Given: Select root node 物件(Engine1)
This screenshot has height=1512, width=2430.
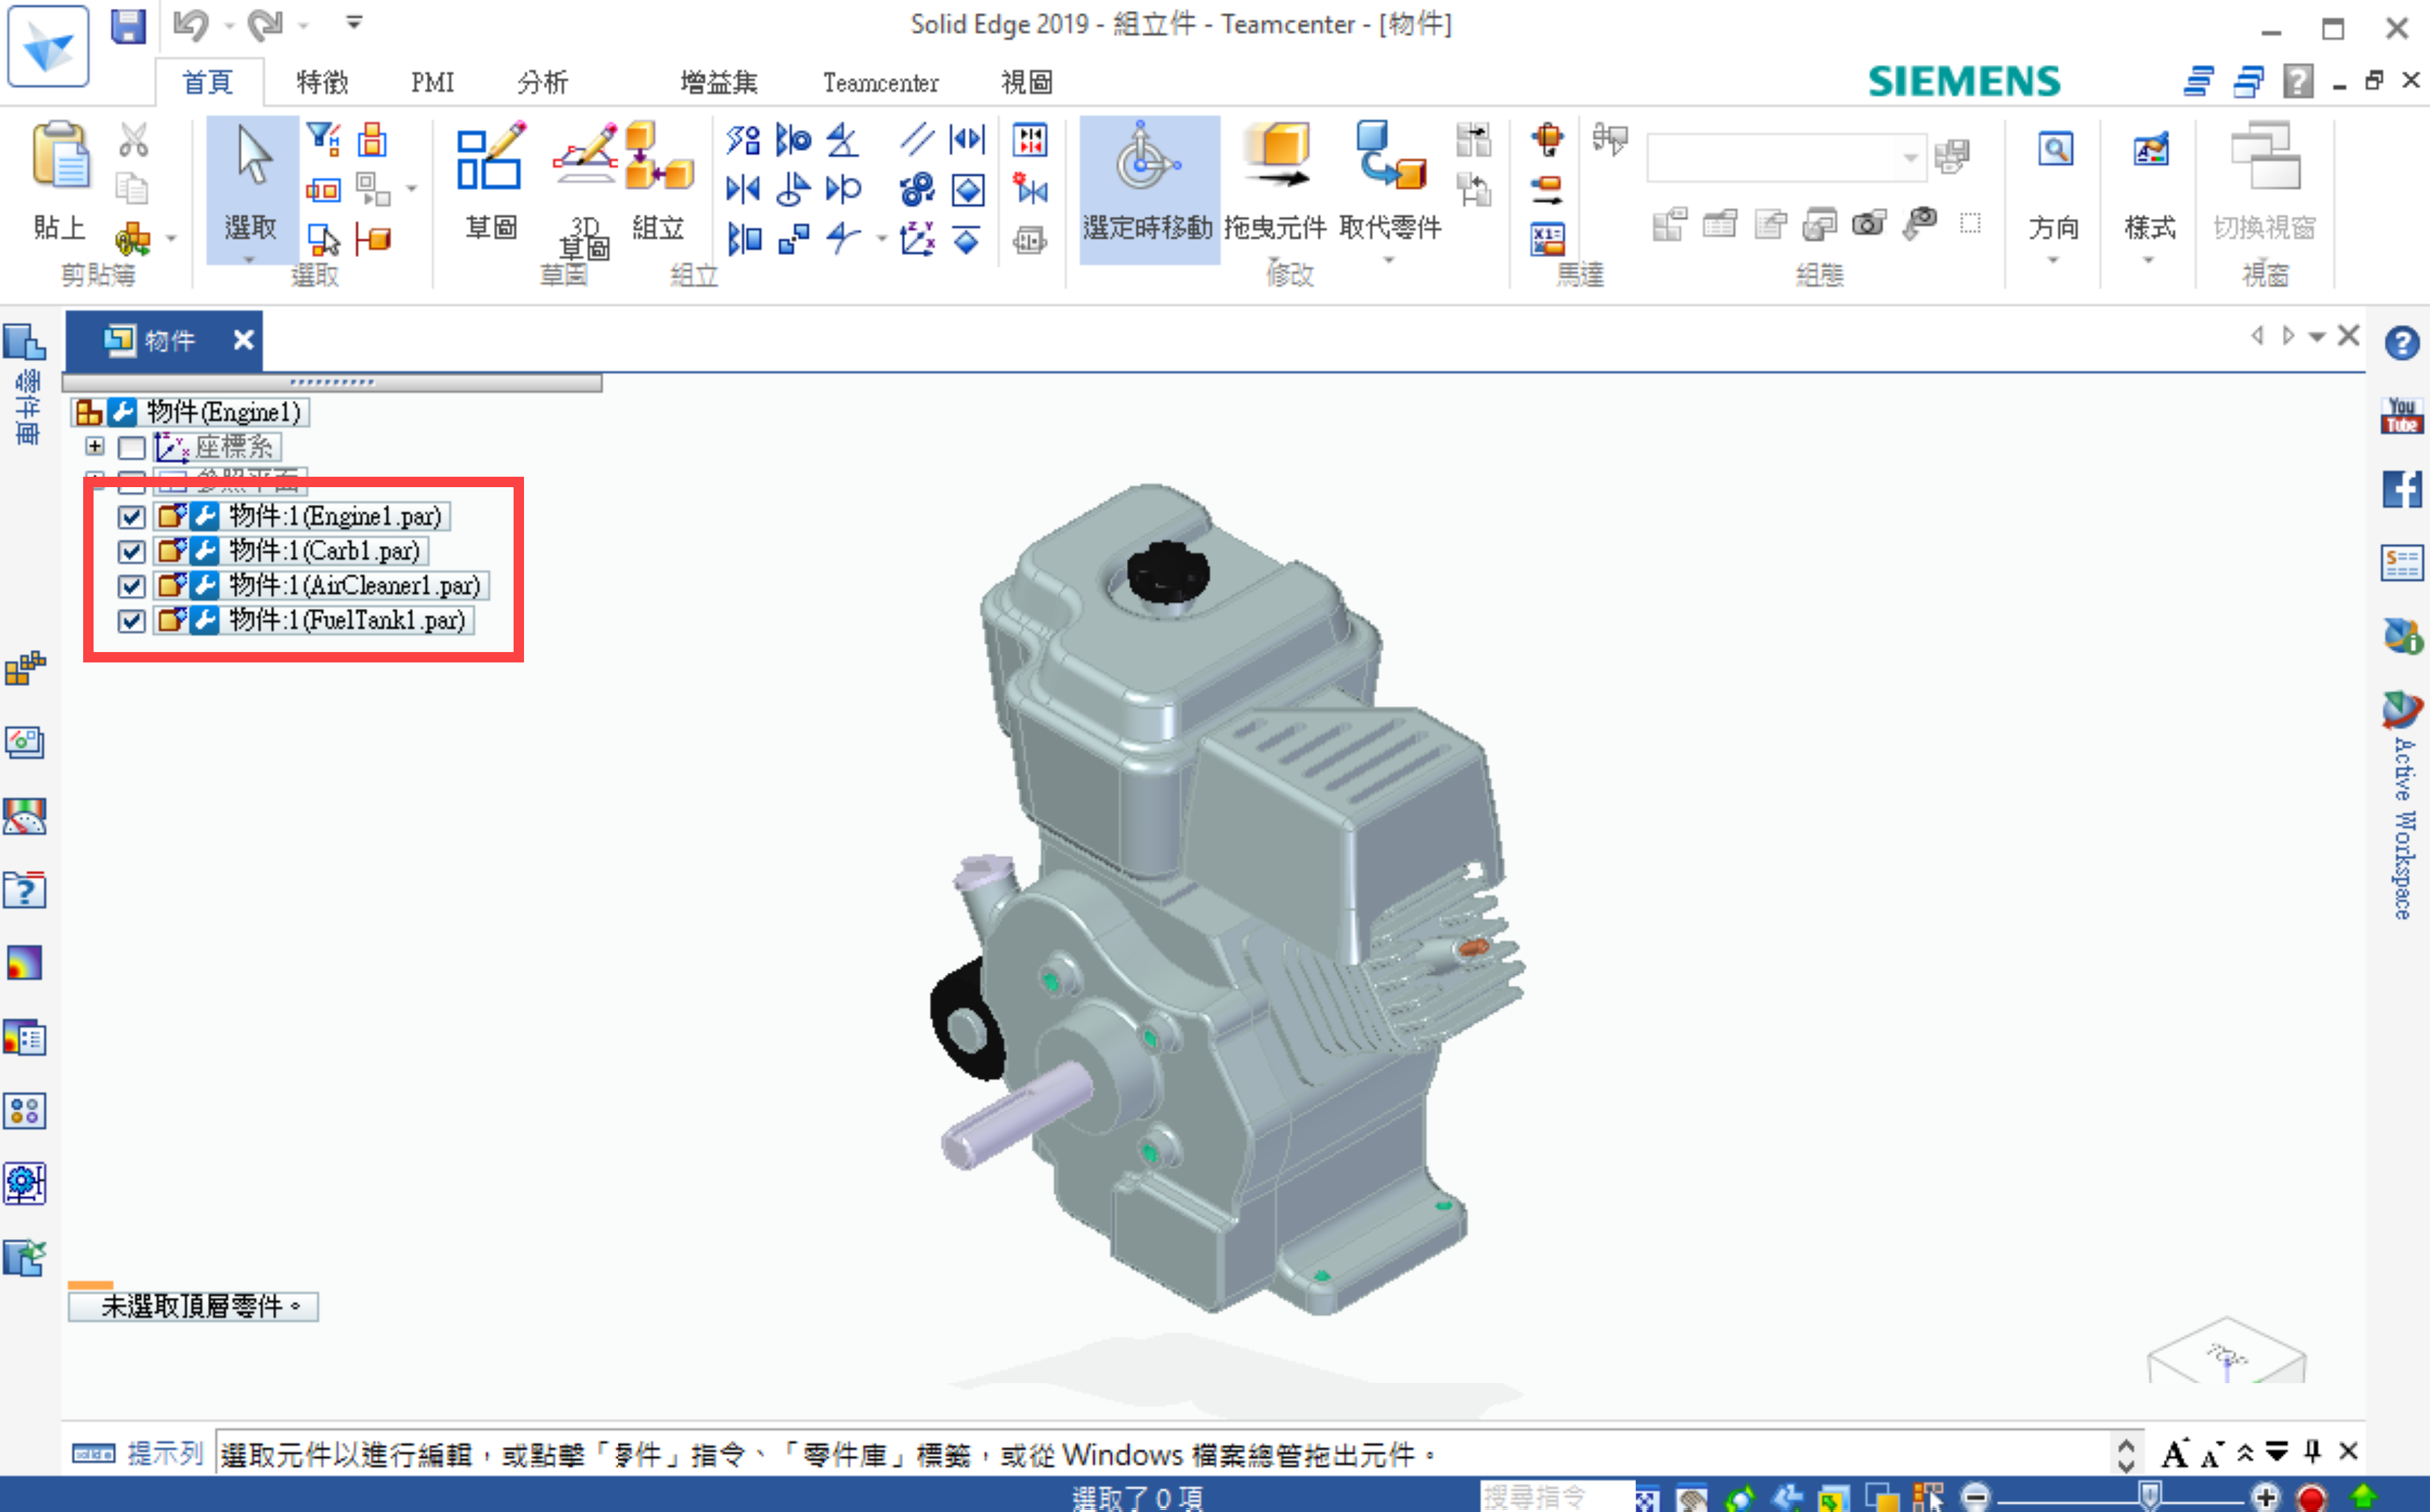Looking at the screenshot, I should point(224,412).
